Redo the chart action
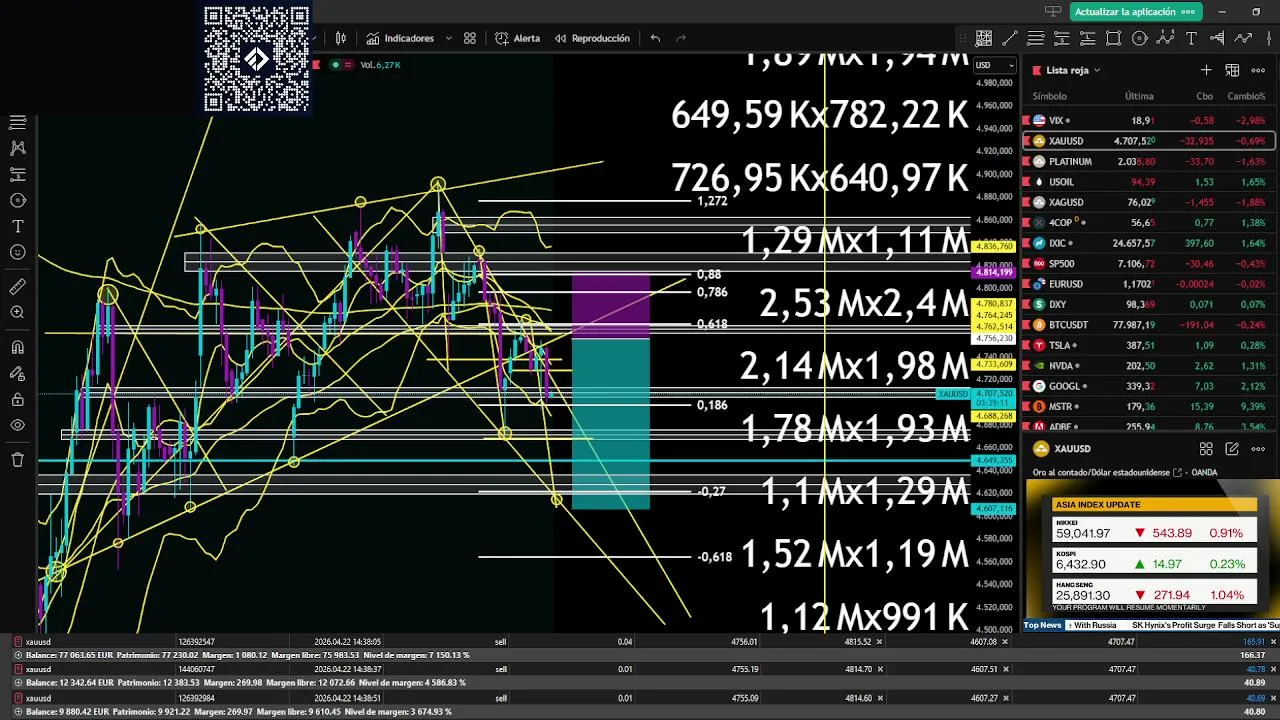The width and height of the screenshot is (1280, 720). tap(681, 38)
